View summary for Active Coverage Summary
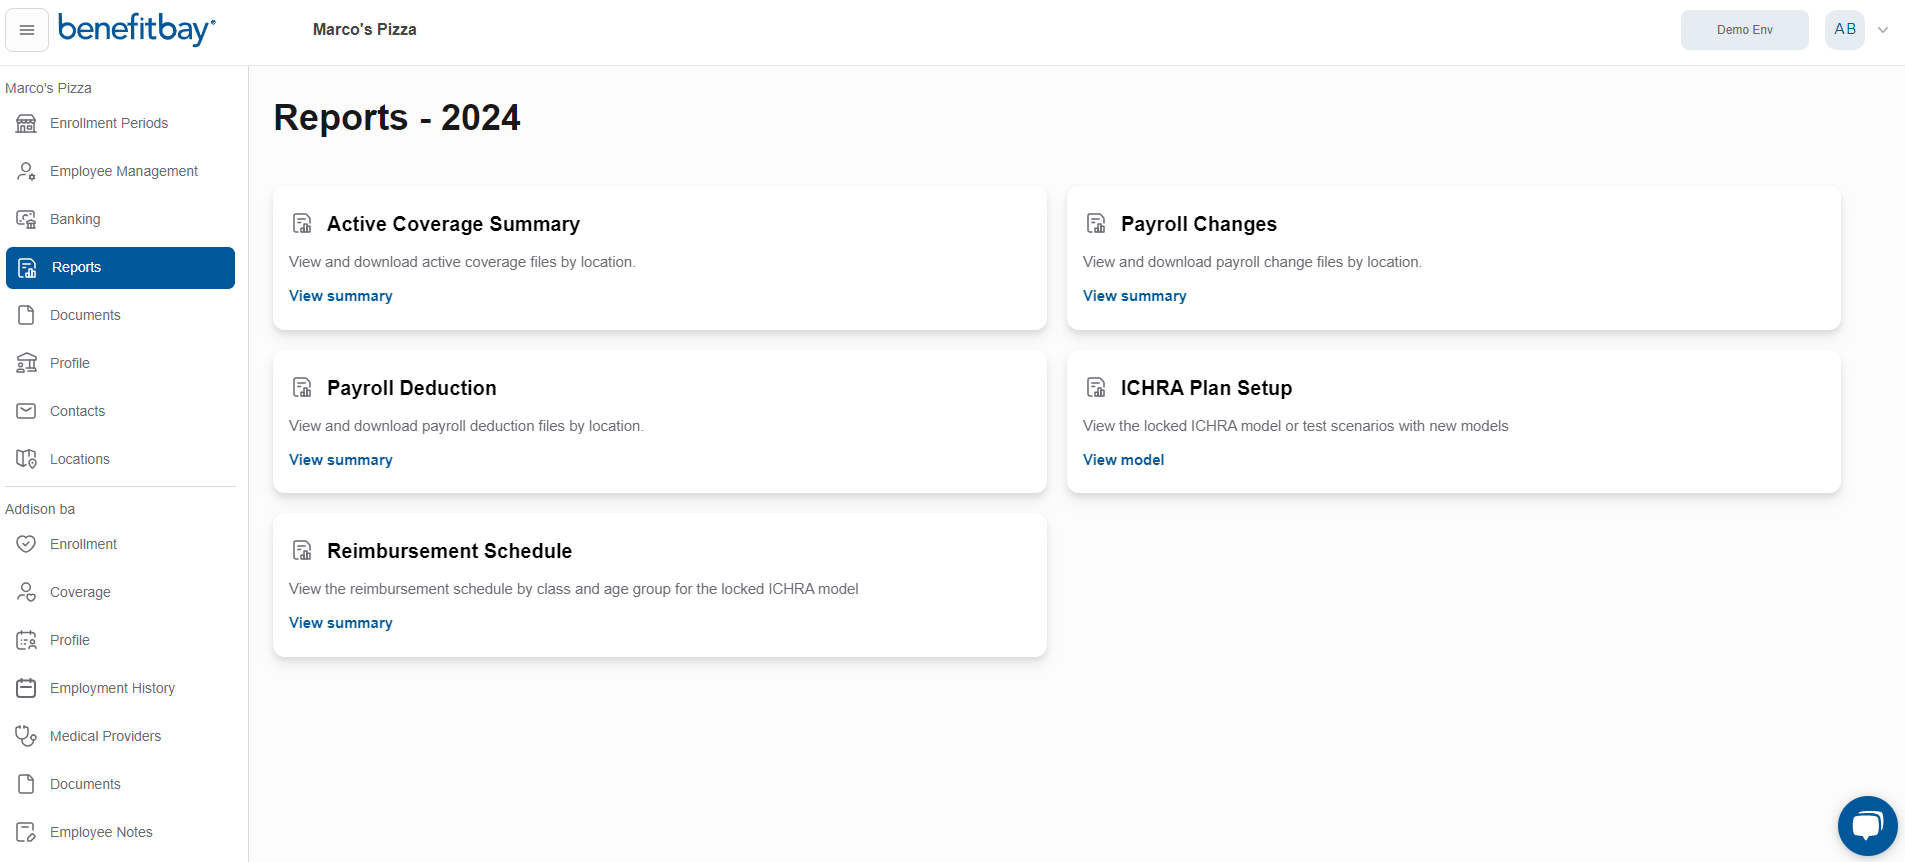This screenshot has width=1905, height=862. pos(341,296)
